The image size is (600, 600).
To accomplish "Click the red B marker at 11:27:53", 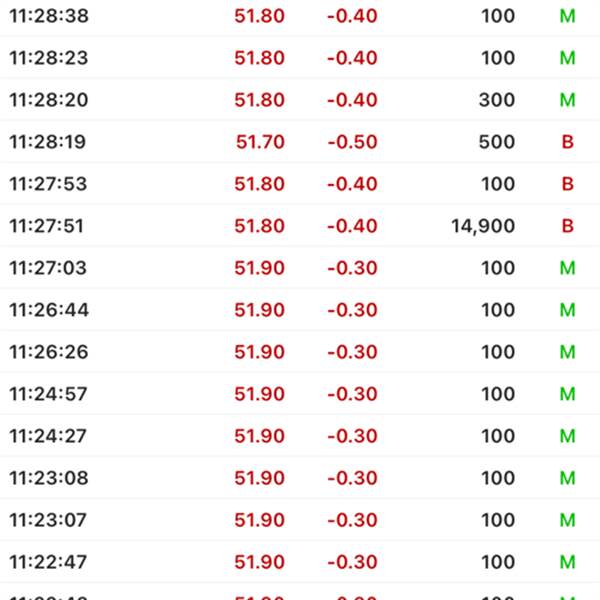I will [567, 184].
